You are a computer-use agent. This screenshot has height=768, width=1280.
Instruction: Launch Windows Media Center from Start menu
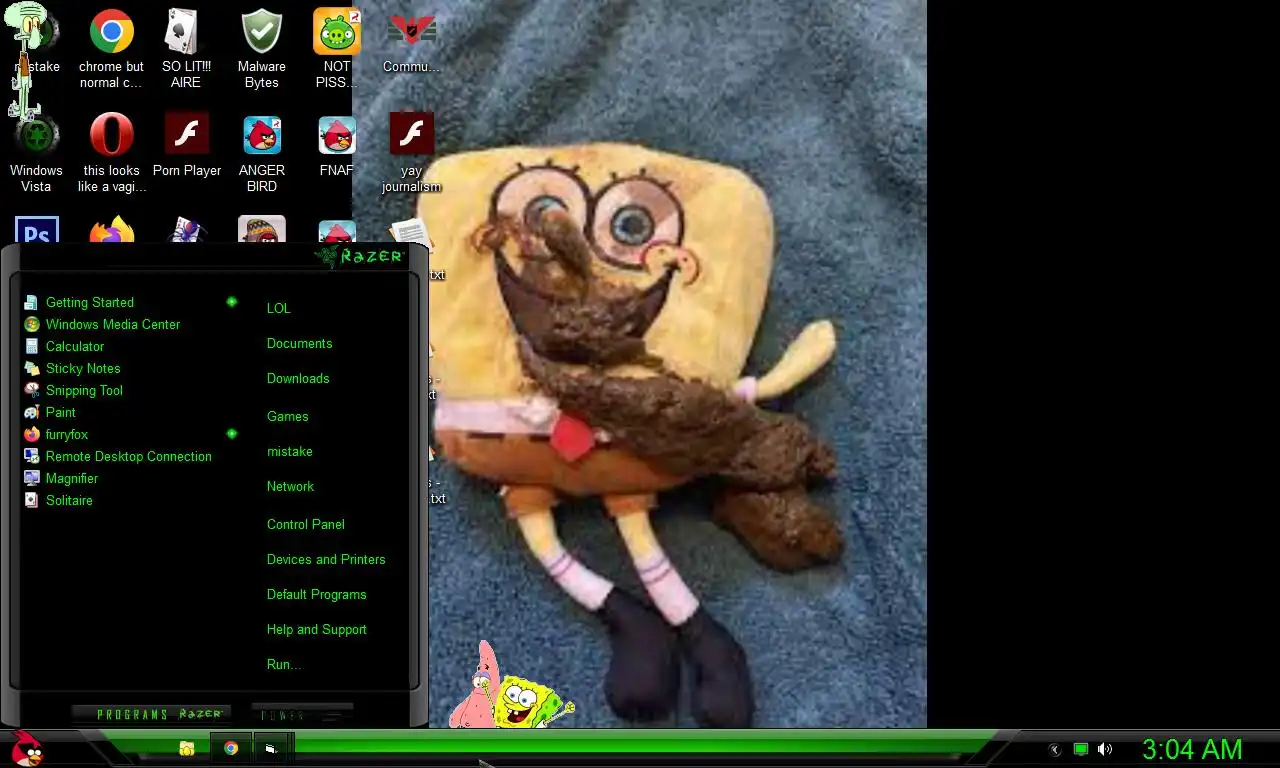pos(112,324)
